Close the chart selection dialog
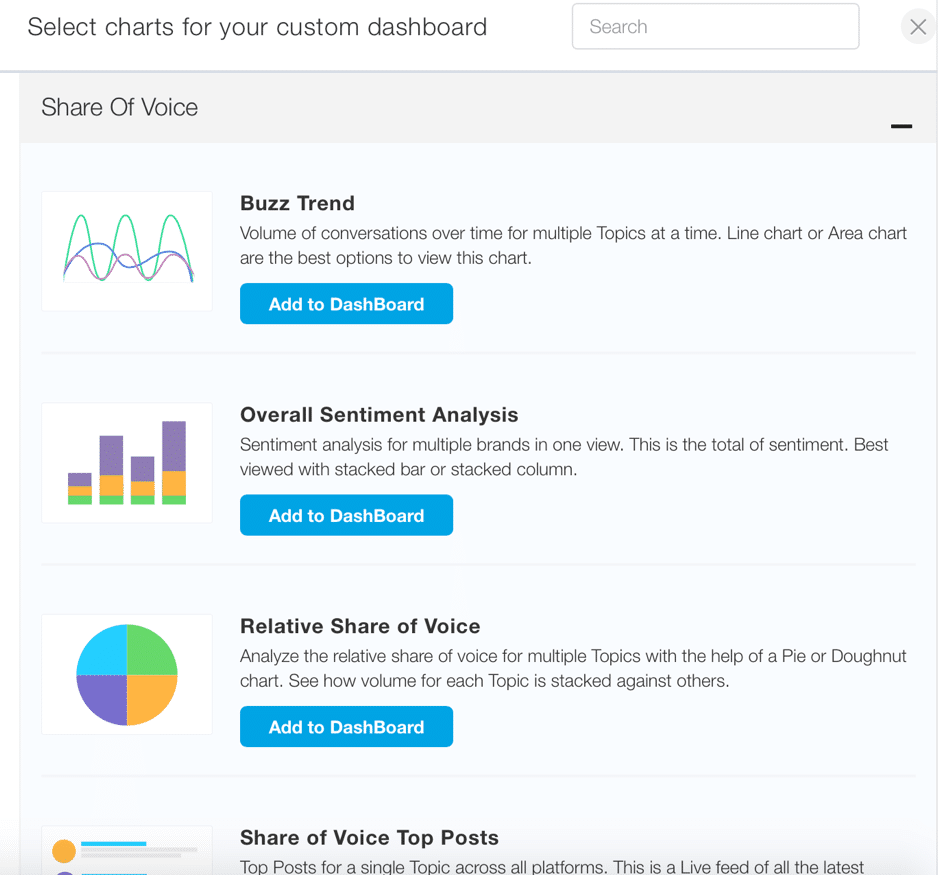This screenshot has width=938, height=875. [918, 27]
